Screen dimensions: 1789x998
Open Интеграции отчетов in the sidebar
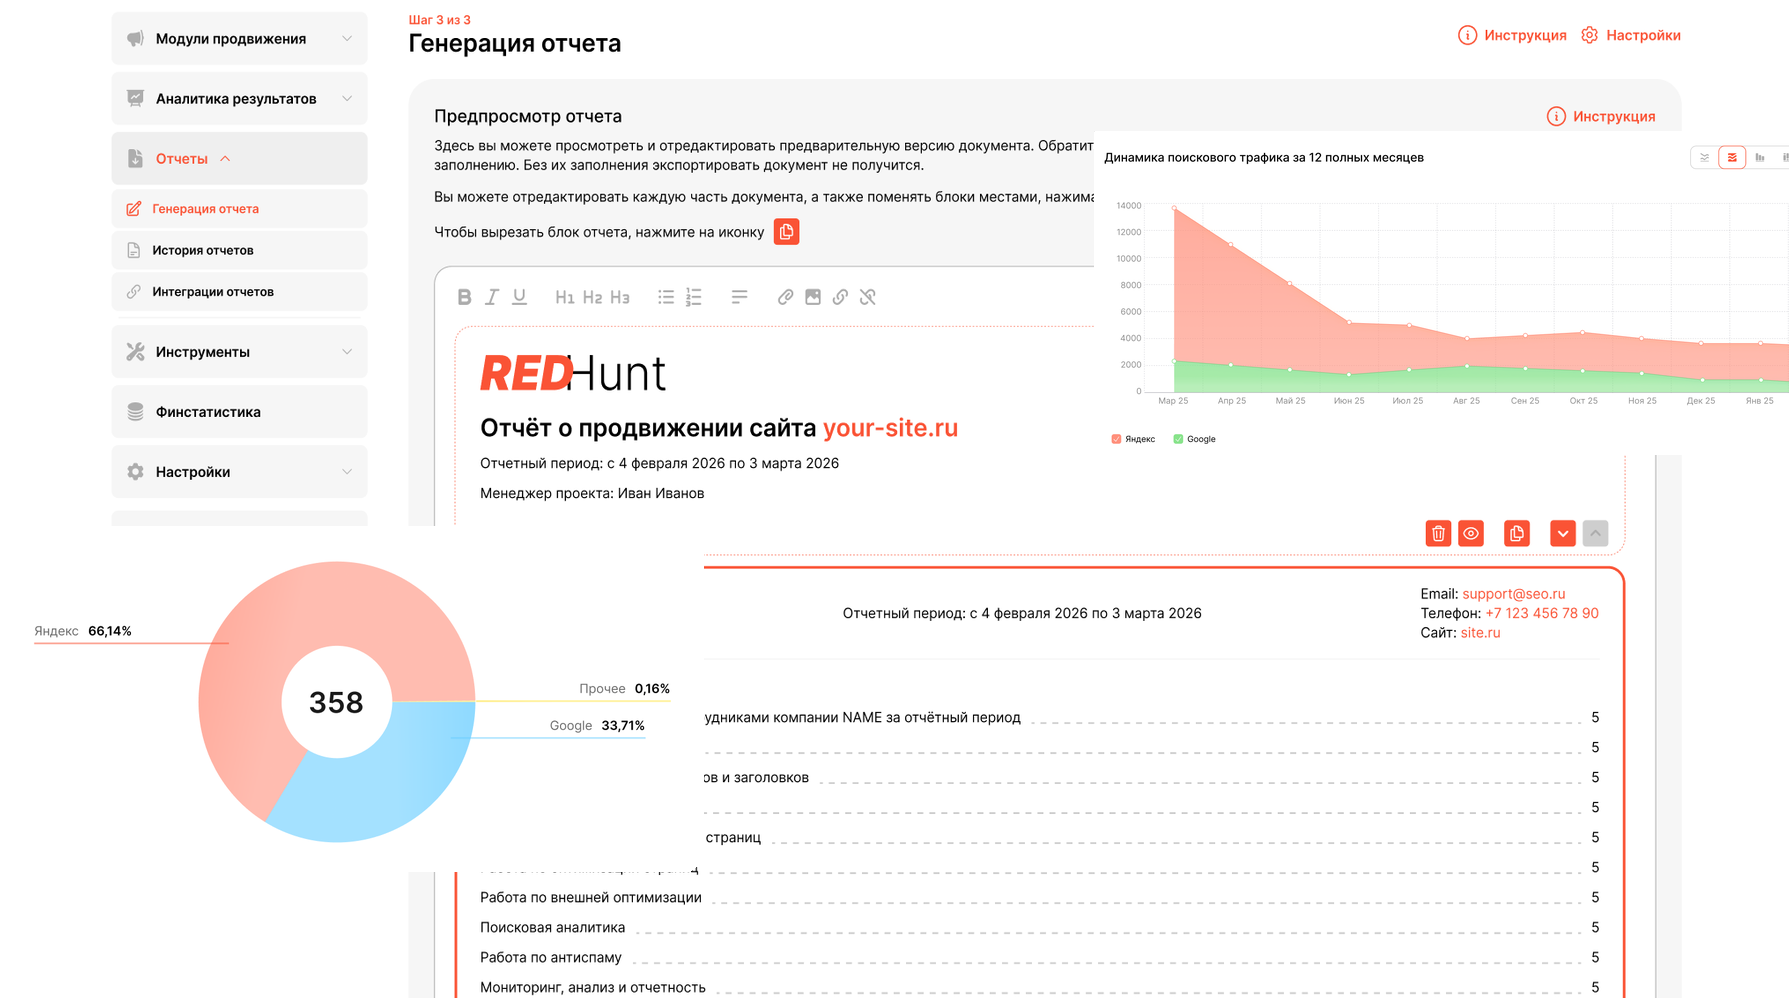239,291
